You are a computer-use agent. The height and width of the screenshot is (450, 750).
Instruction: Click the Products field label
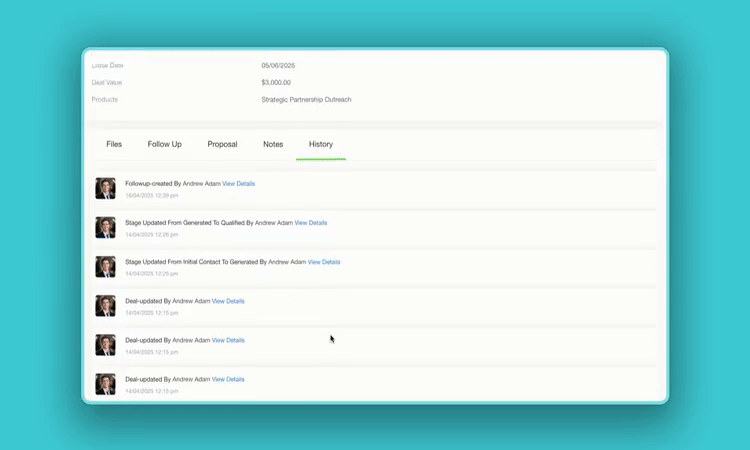point(104,99)
